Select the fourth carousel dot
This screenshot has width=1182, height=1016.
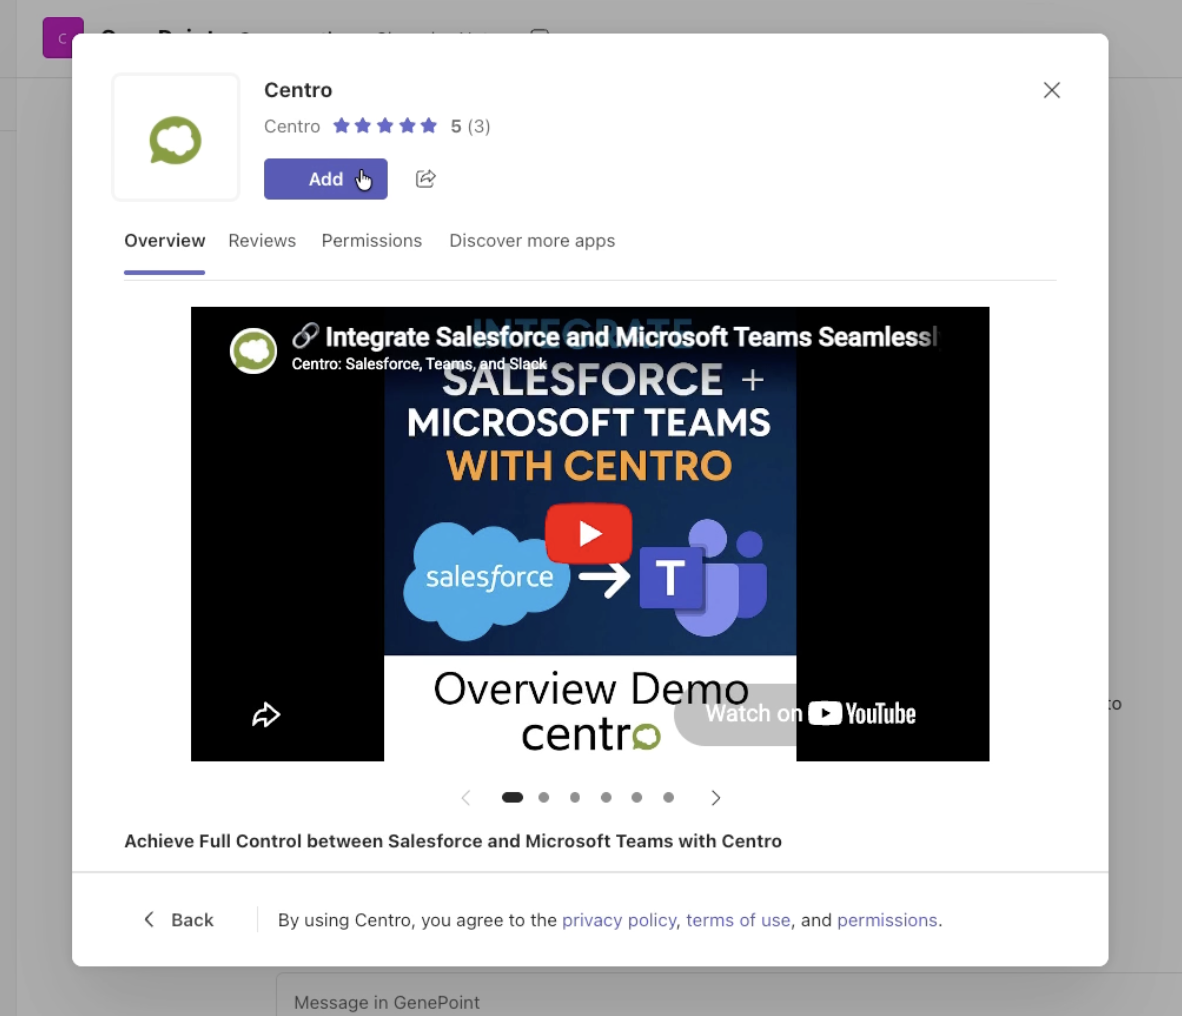click(x=606, y=797)
